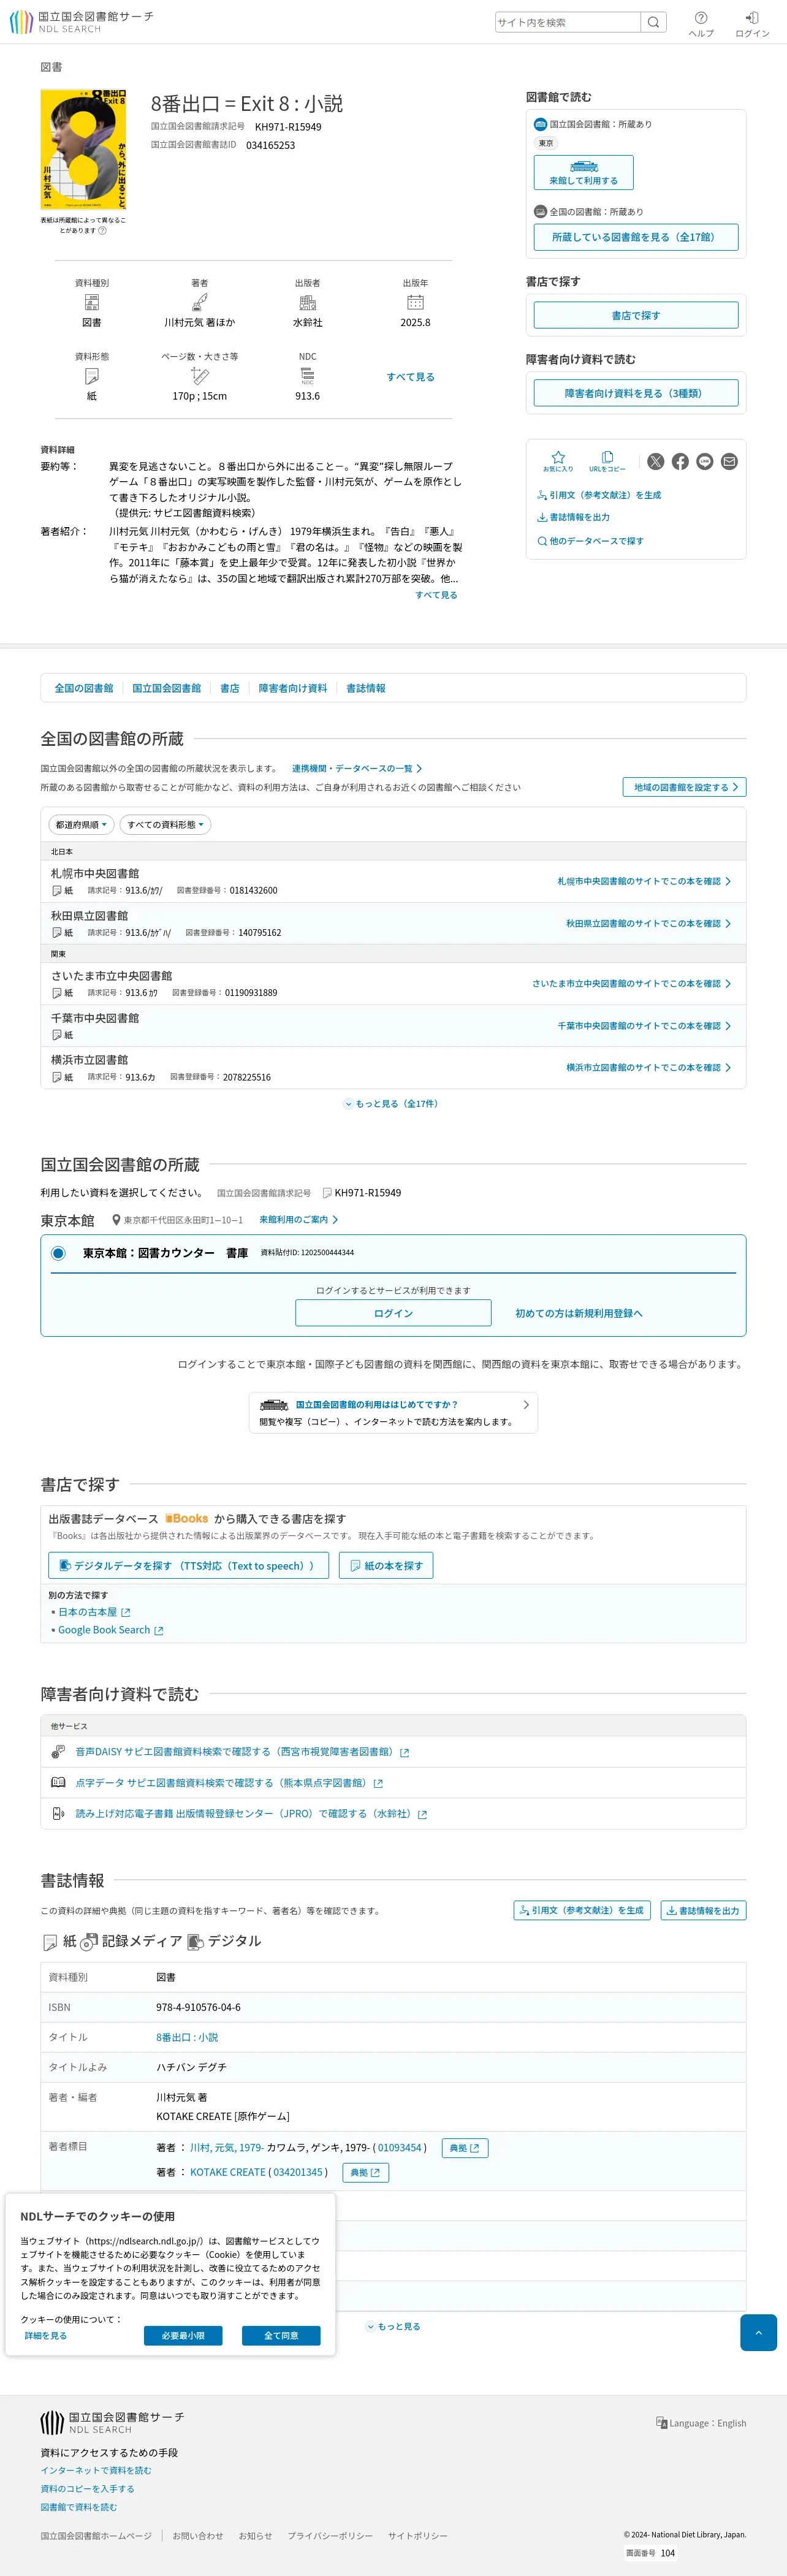Click the 記録メディア disc icon
Viewport: 787px width, 2576px height.
pos(89,1941)
